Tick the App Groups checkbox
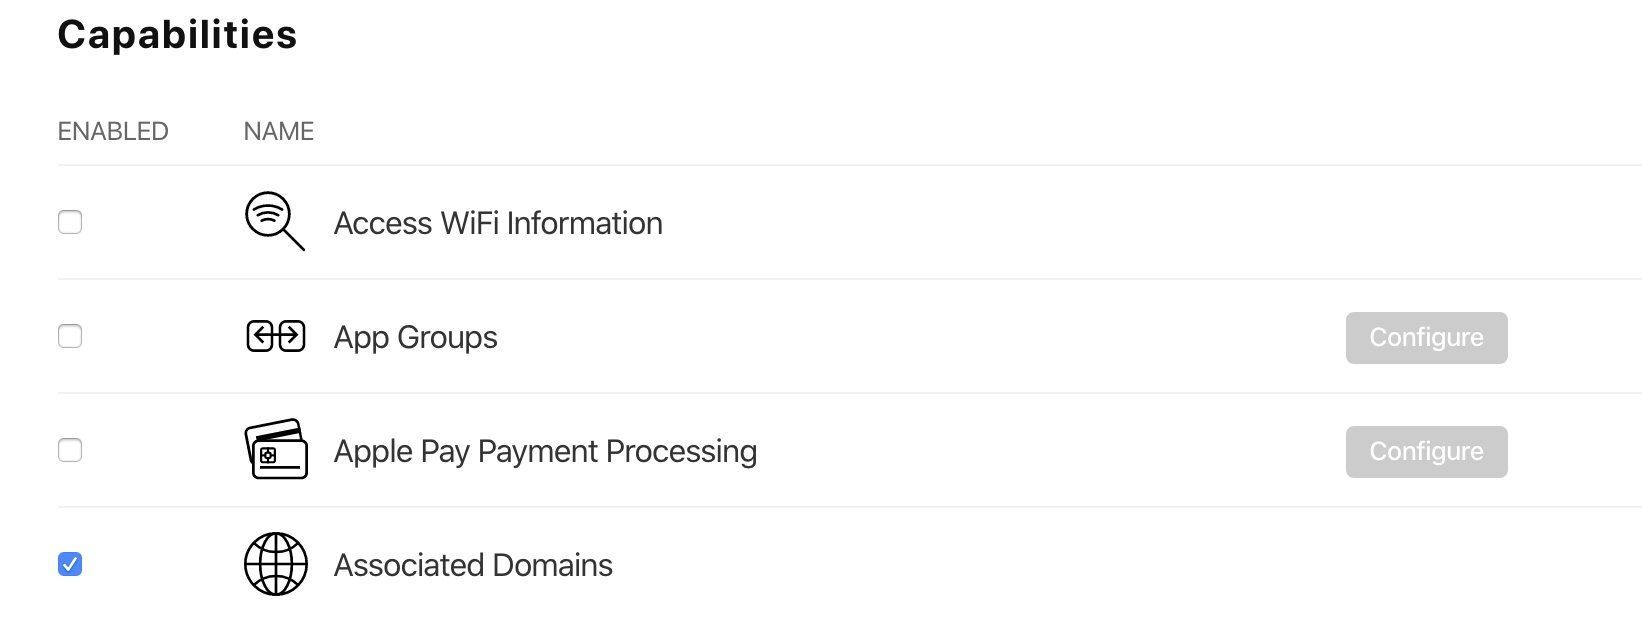This screenshot has width=1642, height=620. click(x=70, y=336)
